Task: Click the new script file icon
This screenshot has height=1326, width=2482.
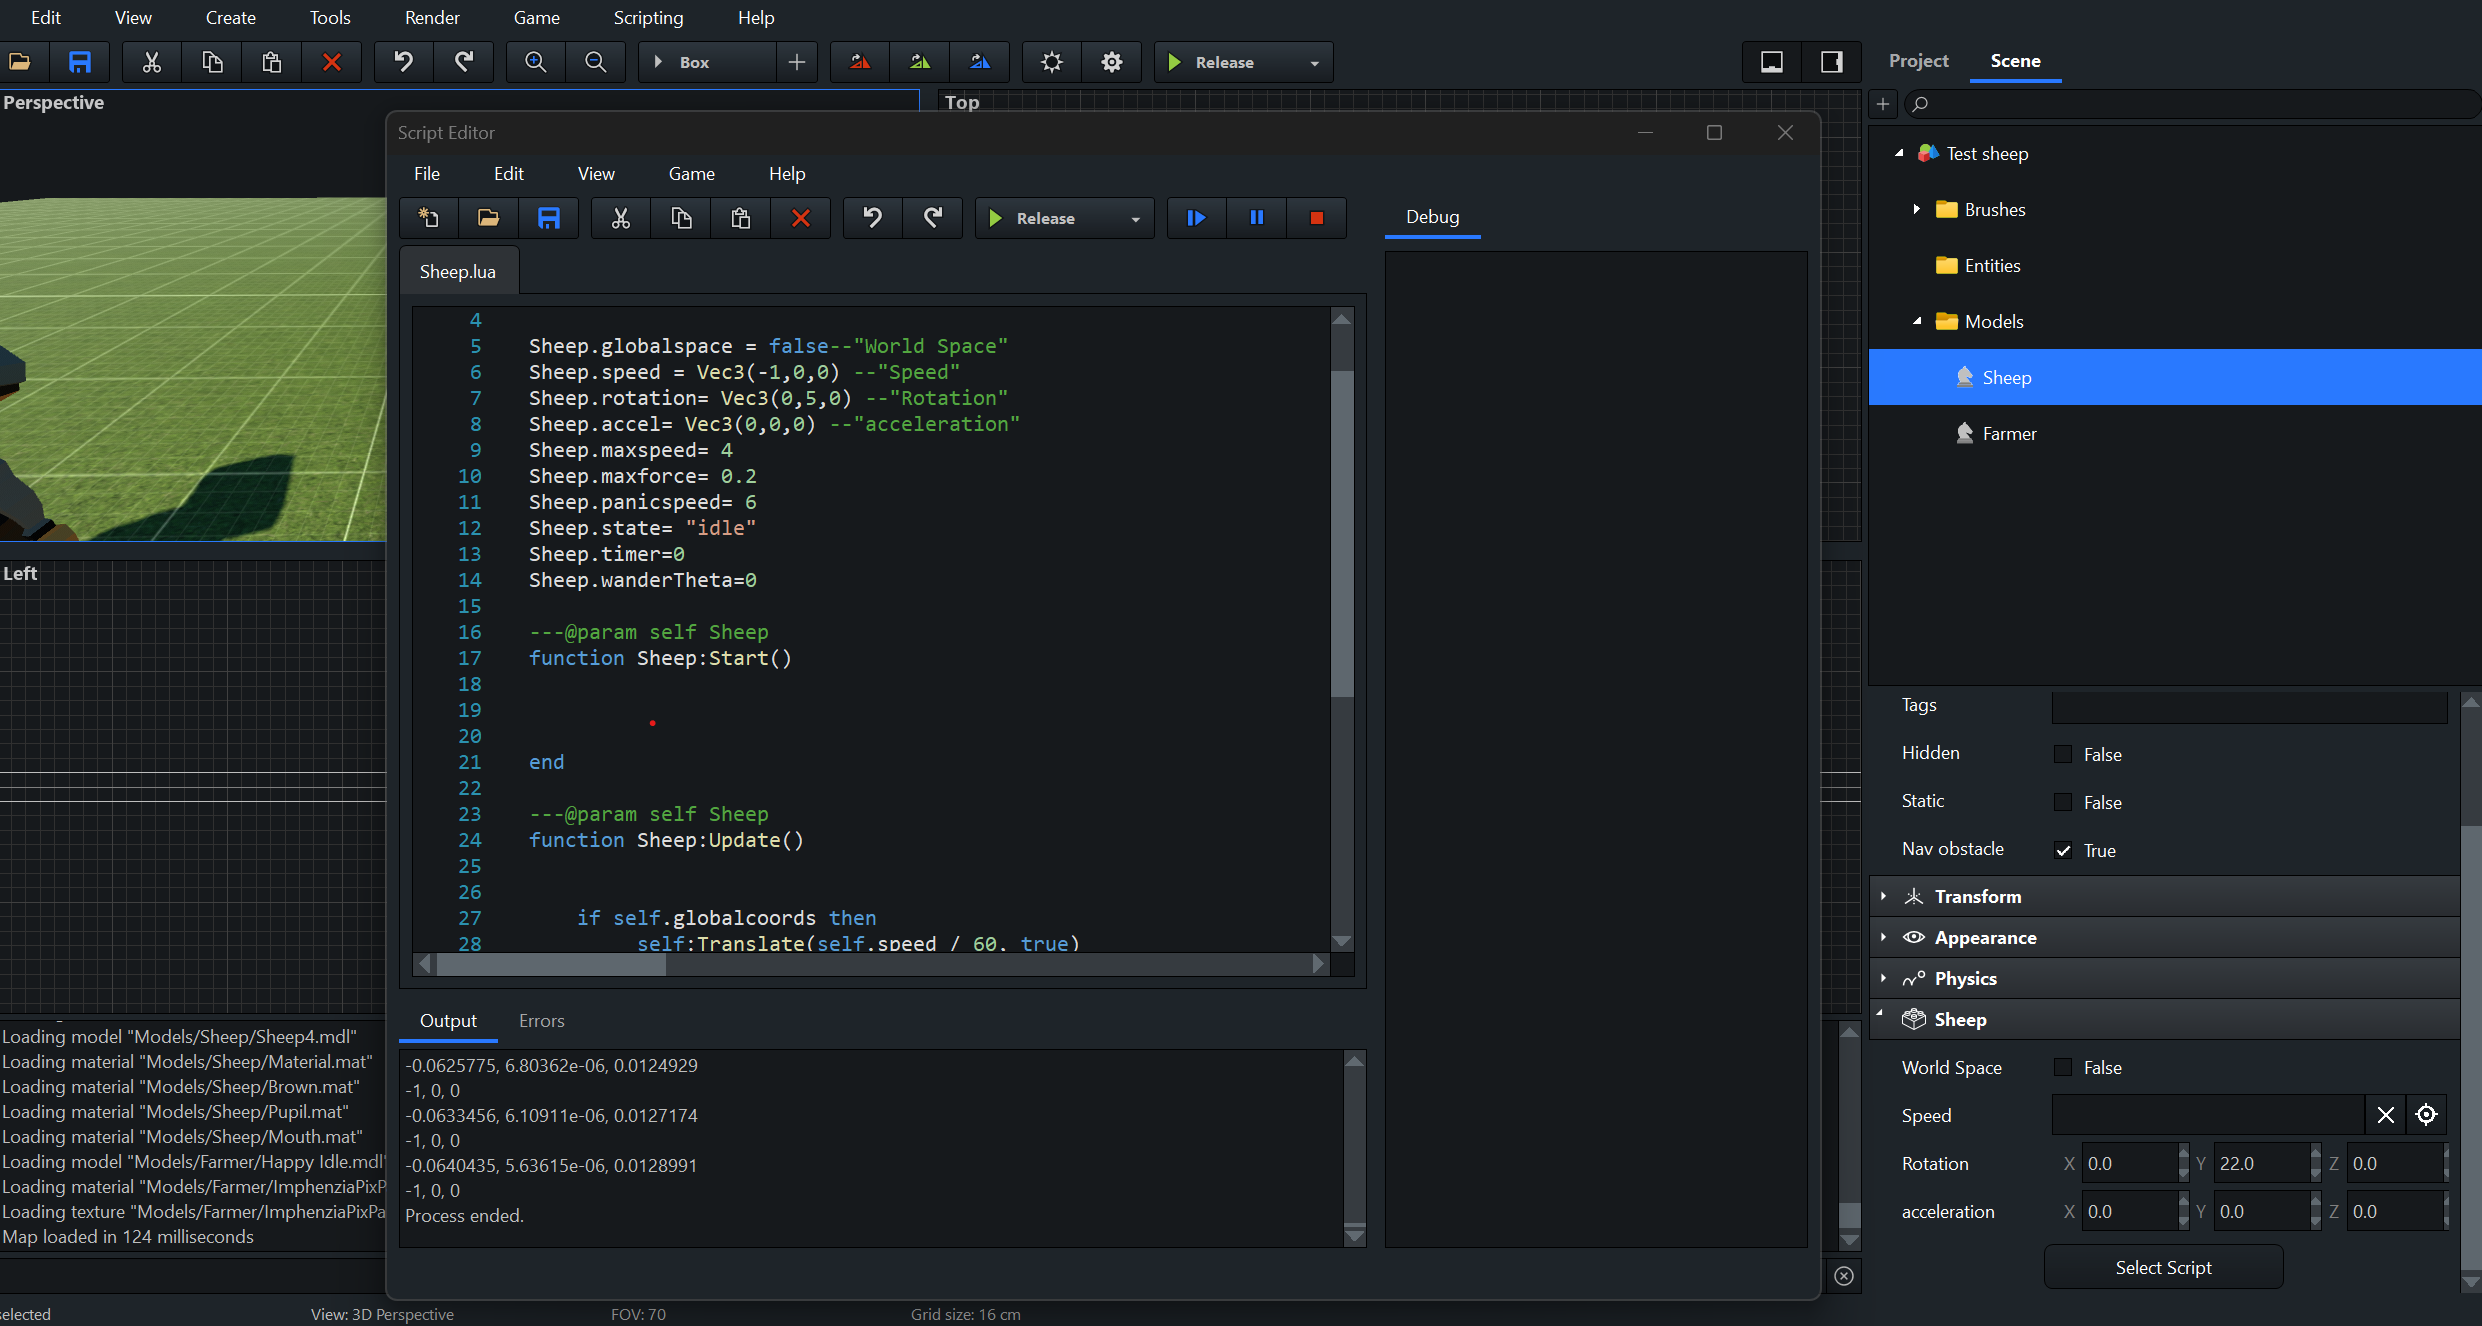Action: click(x=429, y=218)
